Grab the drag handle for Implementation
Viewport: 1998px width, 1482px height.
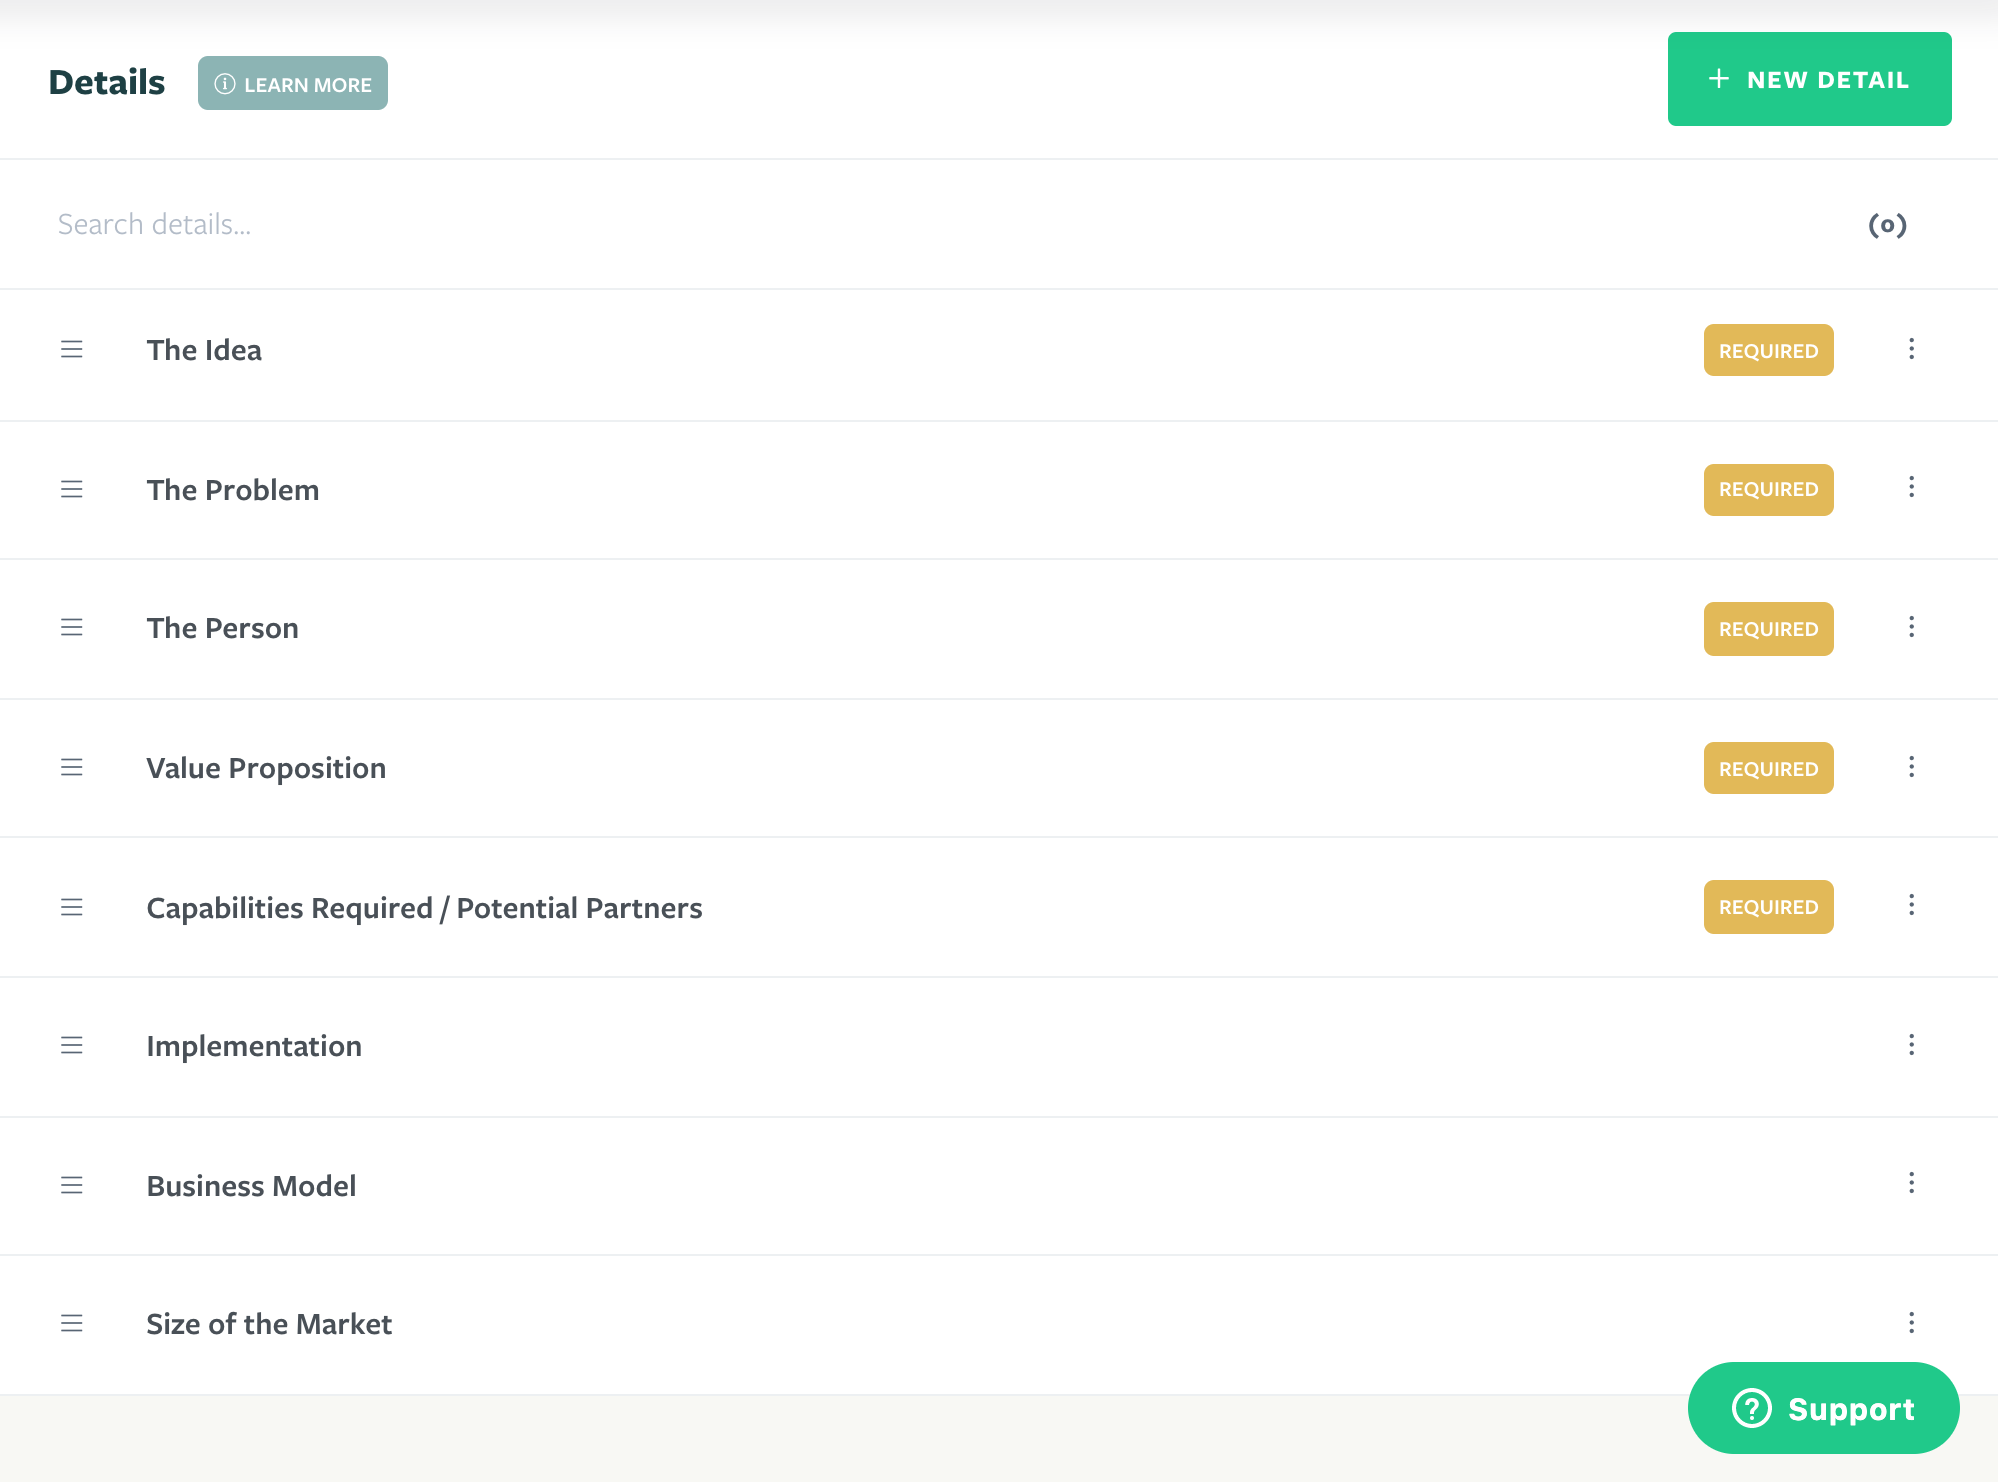[x=71, y=1045]
